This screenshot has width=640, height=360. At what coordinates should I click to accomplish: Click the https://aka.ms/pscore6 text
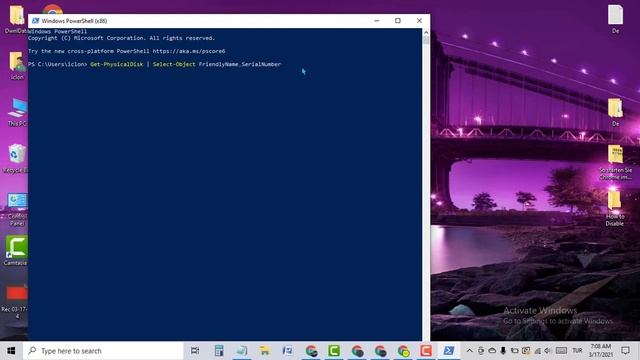coord(189,51)
